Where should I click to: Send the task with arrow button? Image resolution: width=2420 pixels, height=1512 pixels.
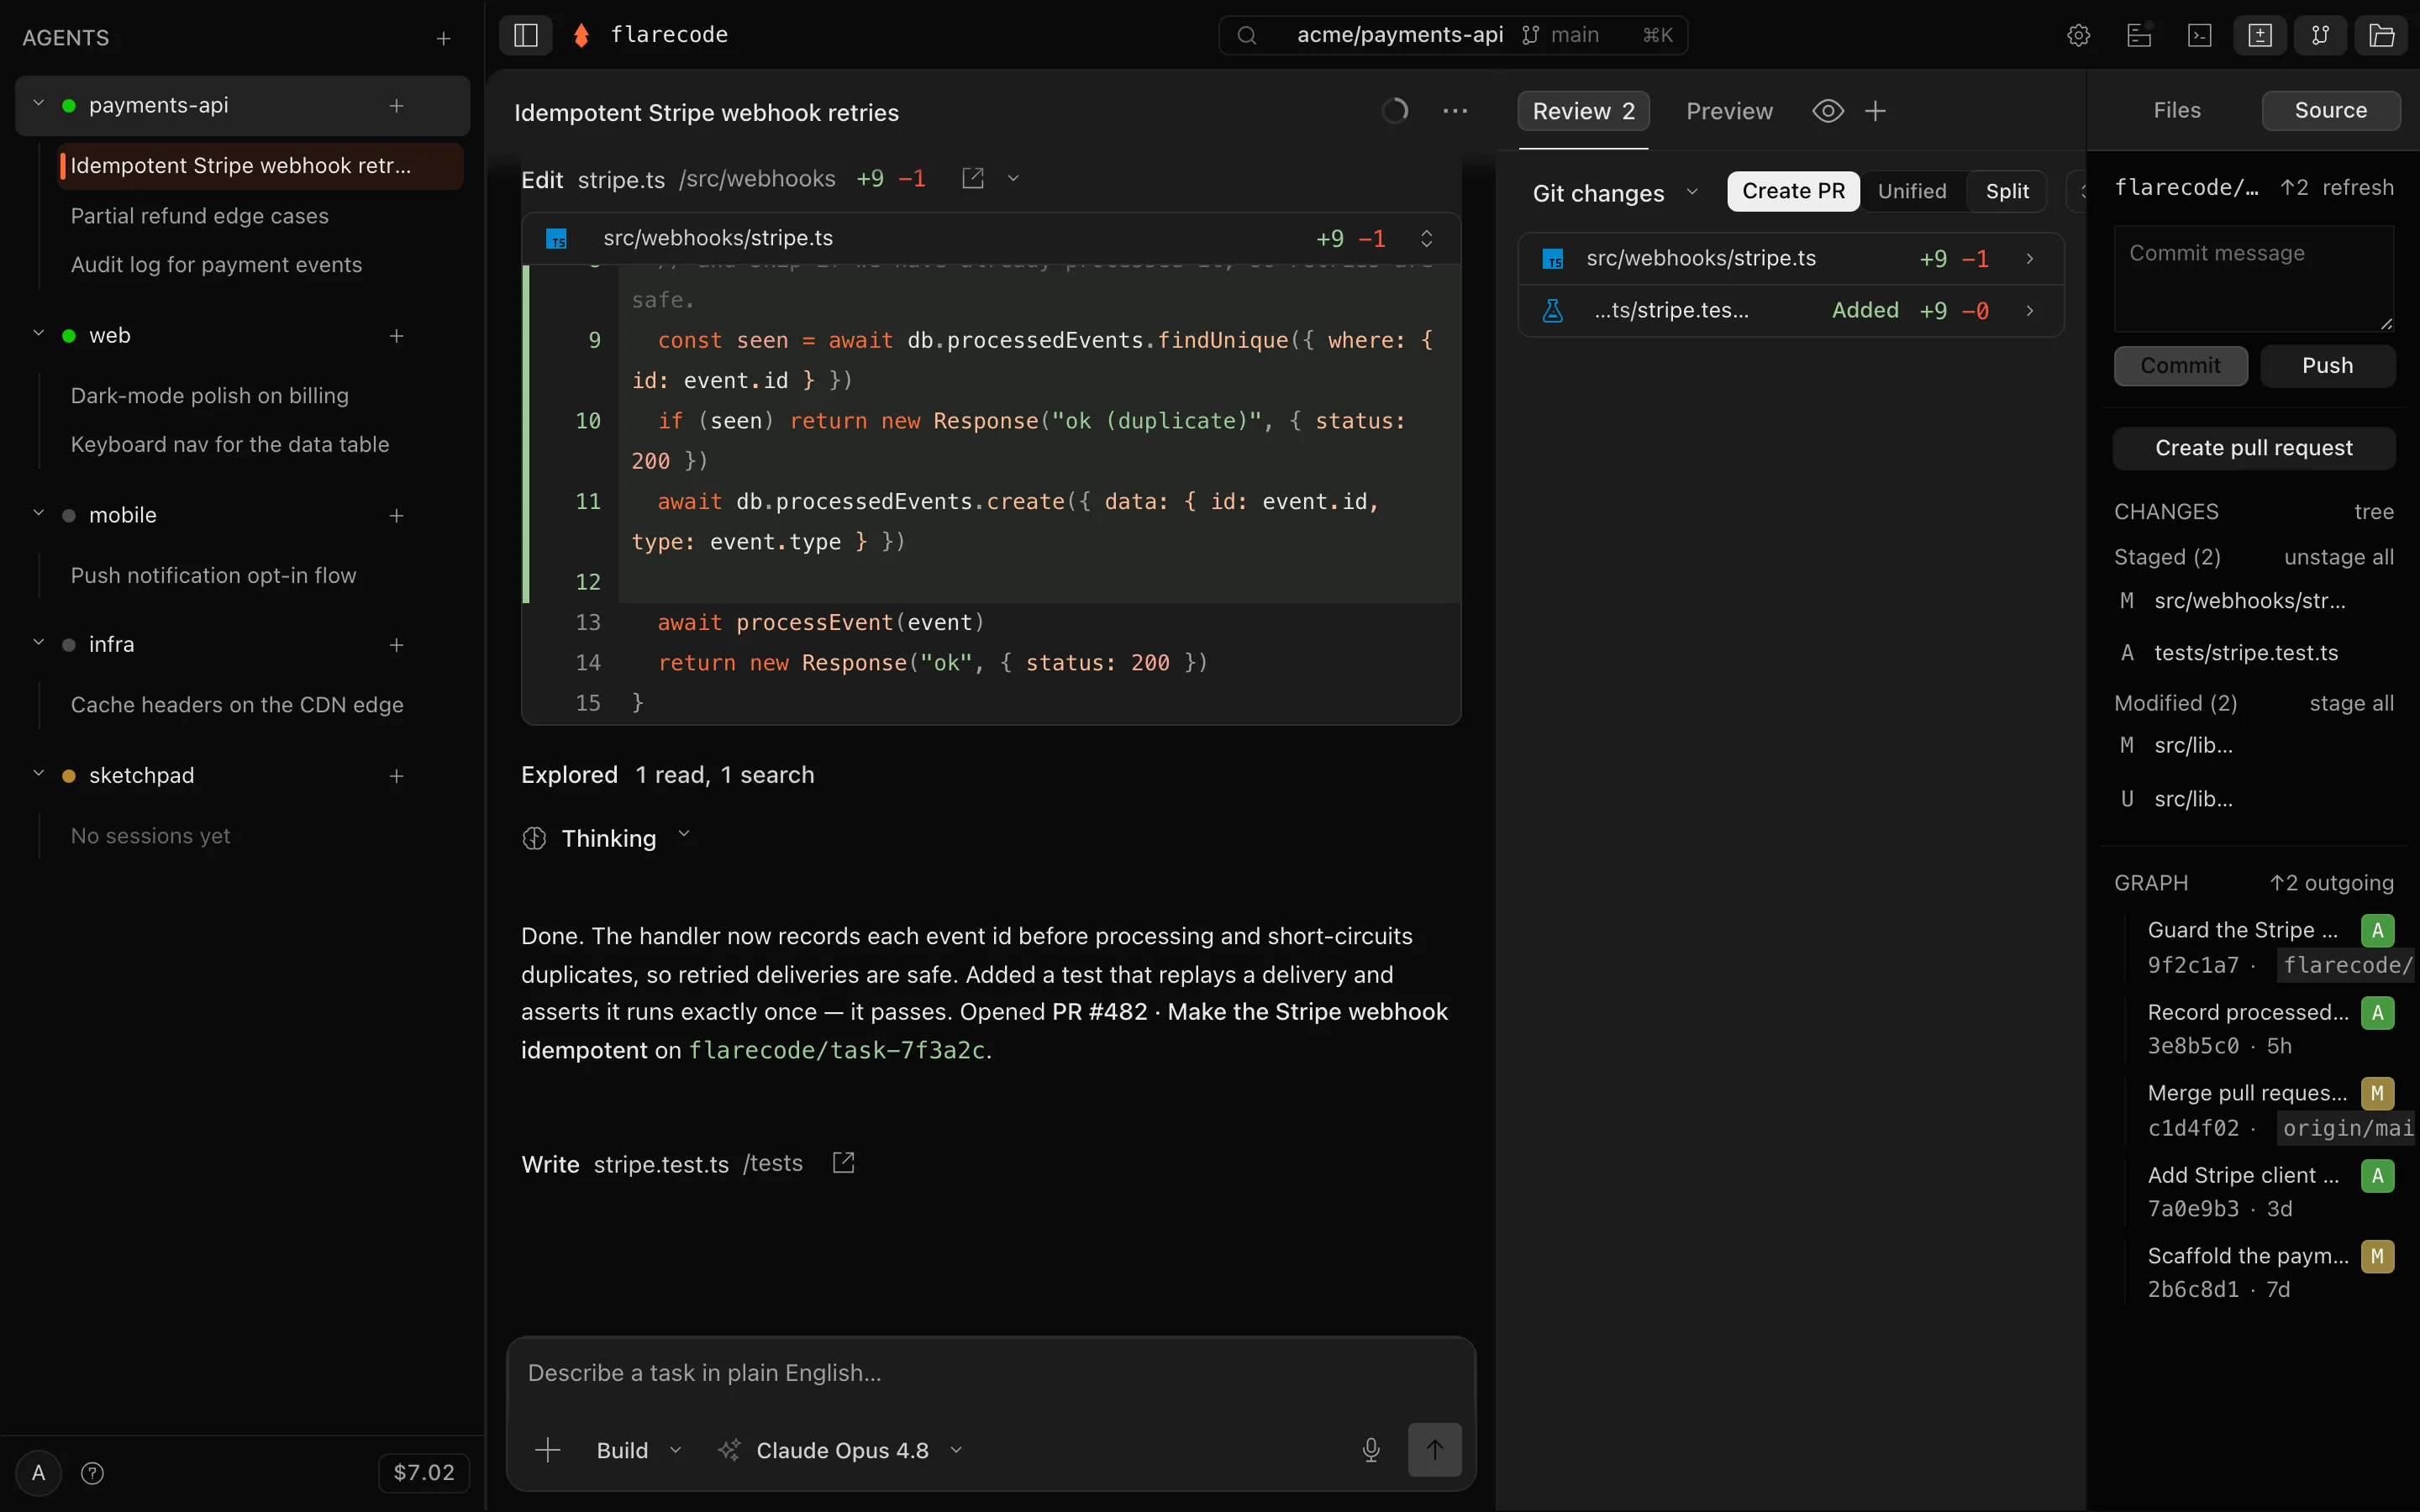[x=1435, y=1450]
